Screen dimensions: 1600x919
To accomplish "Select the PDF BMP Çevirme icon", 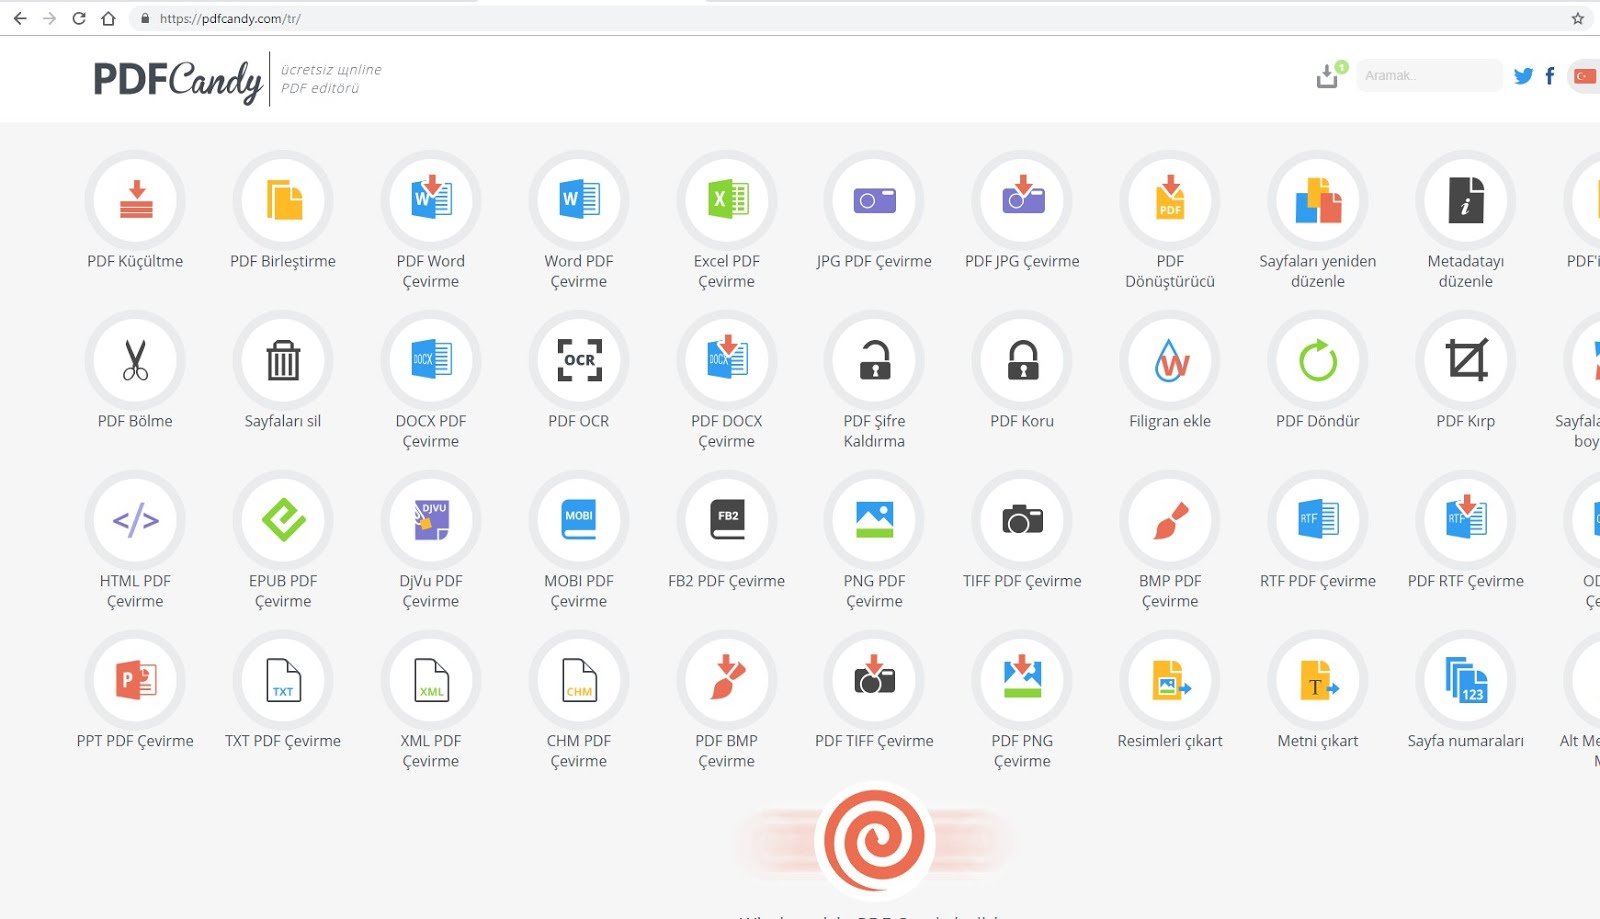I will coord(727,680).
